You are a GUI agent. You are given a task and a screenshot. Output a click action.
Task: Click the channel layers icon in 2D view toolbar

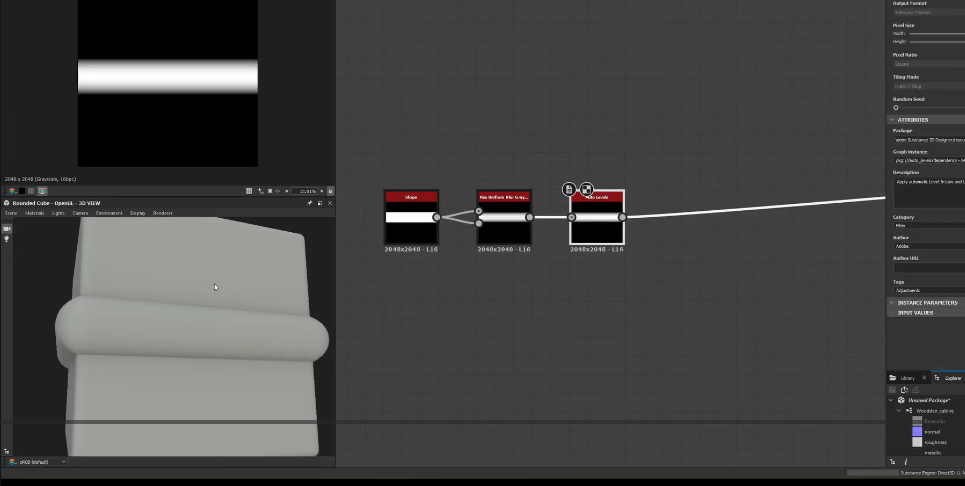[12, 191]
